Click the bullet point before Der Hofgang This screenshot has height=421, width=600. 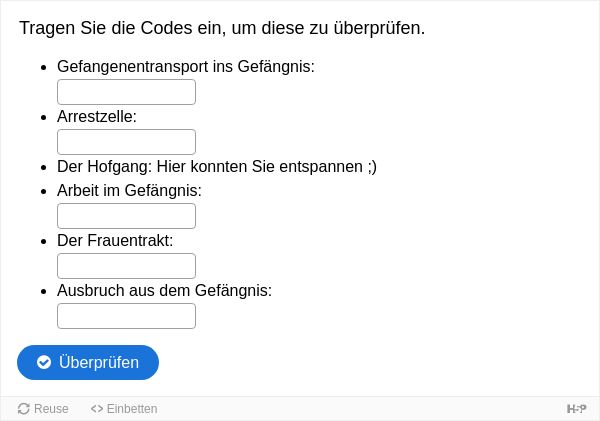(x=44, y=168)
